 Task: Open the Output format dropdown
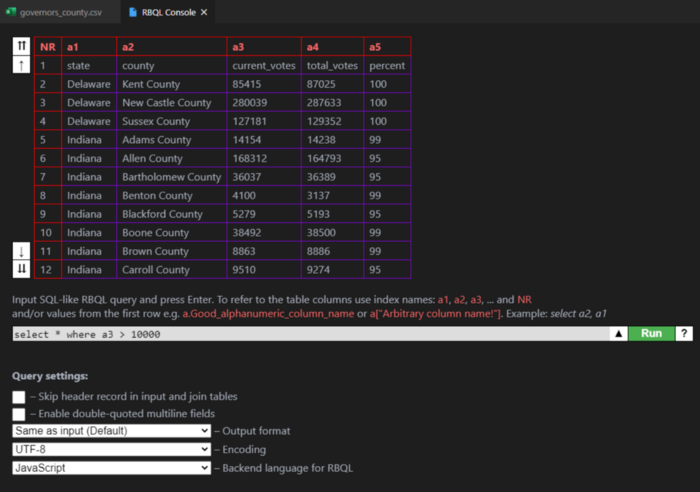[111, 431]
